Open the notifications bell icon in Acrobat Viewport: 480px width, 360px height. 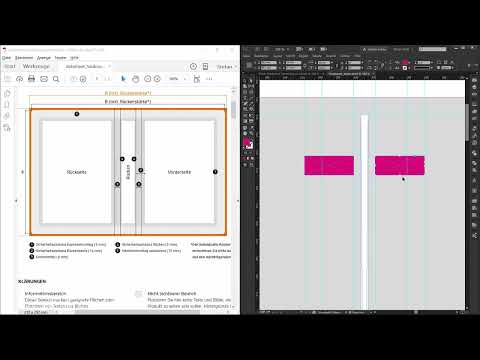pyautogui.click(x=193, y=66)
